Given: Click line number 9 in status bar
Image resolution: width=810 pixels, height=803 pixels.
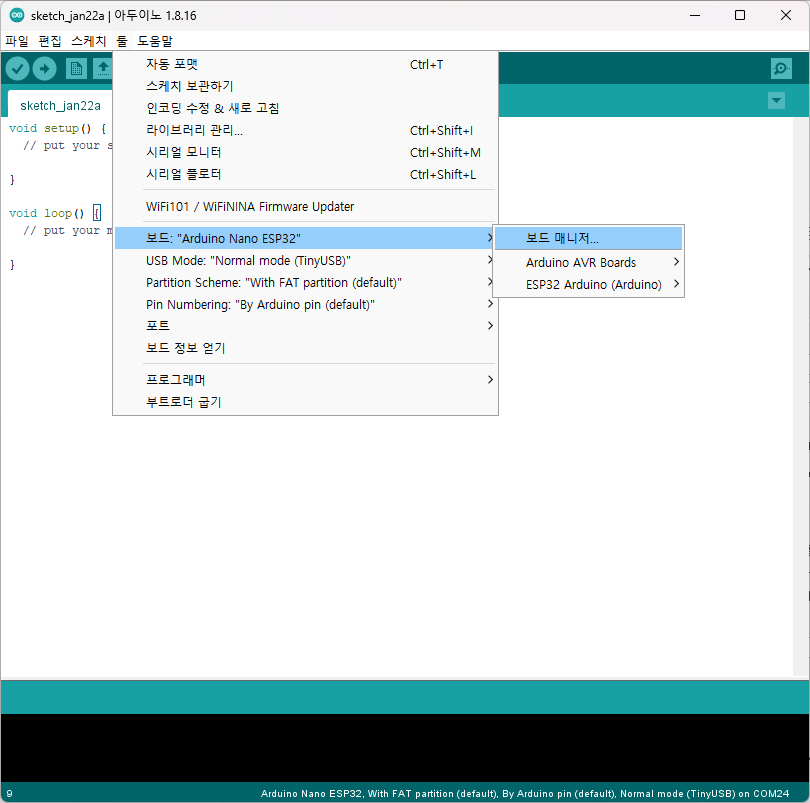Looking at the screenshot, I should click(x=9, y=793).
